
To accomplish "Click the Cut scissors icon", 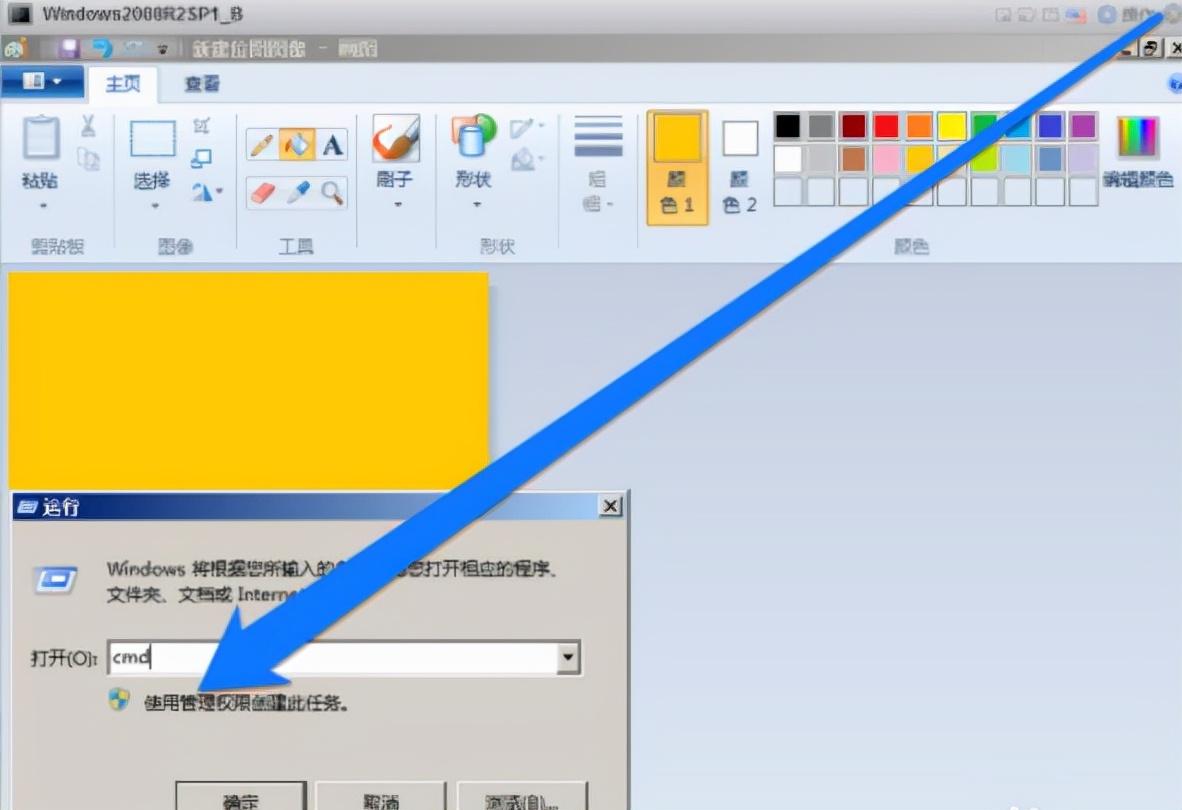I will 88,126.
